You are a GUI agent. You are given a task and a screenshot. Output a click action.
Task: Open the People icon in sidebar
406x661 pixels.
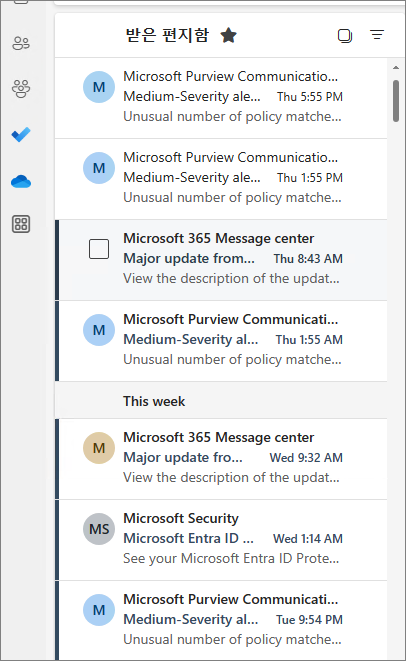[21, 43]
